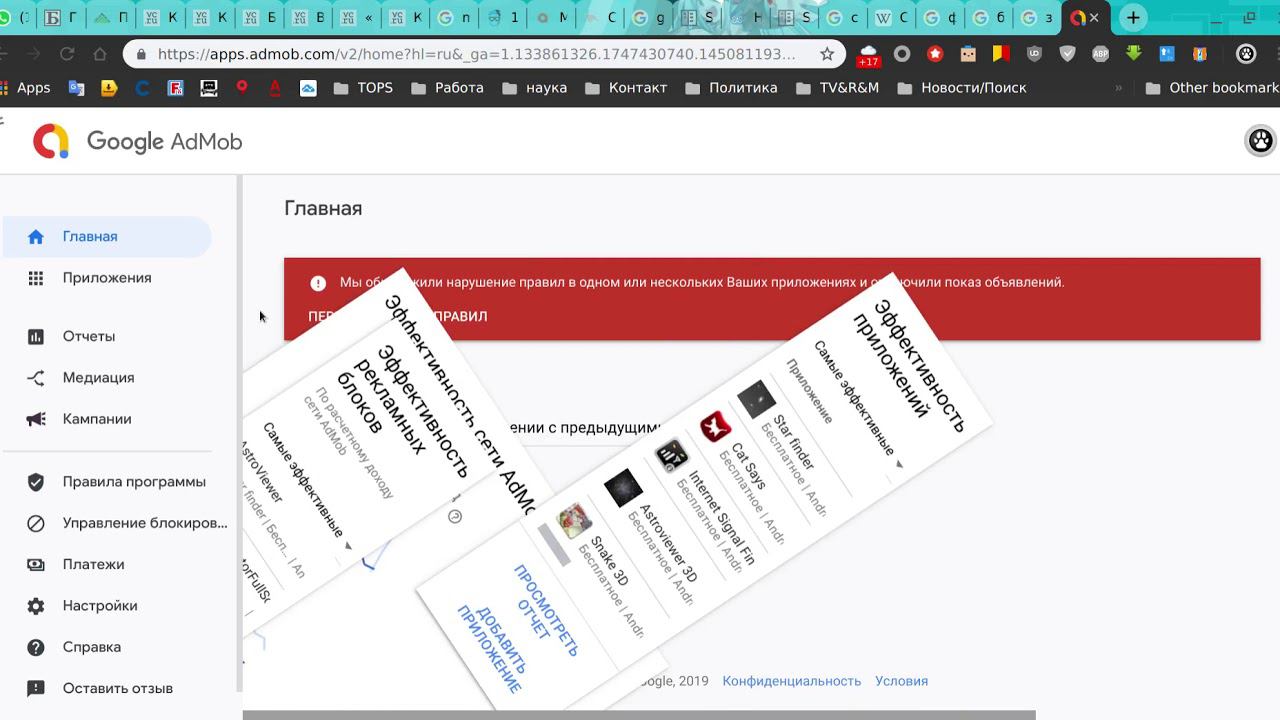This screenshot has width=1280, height=720.
Task: Click the Cat Says app thumbnail
Action: coord(715,427)
